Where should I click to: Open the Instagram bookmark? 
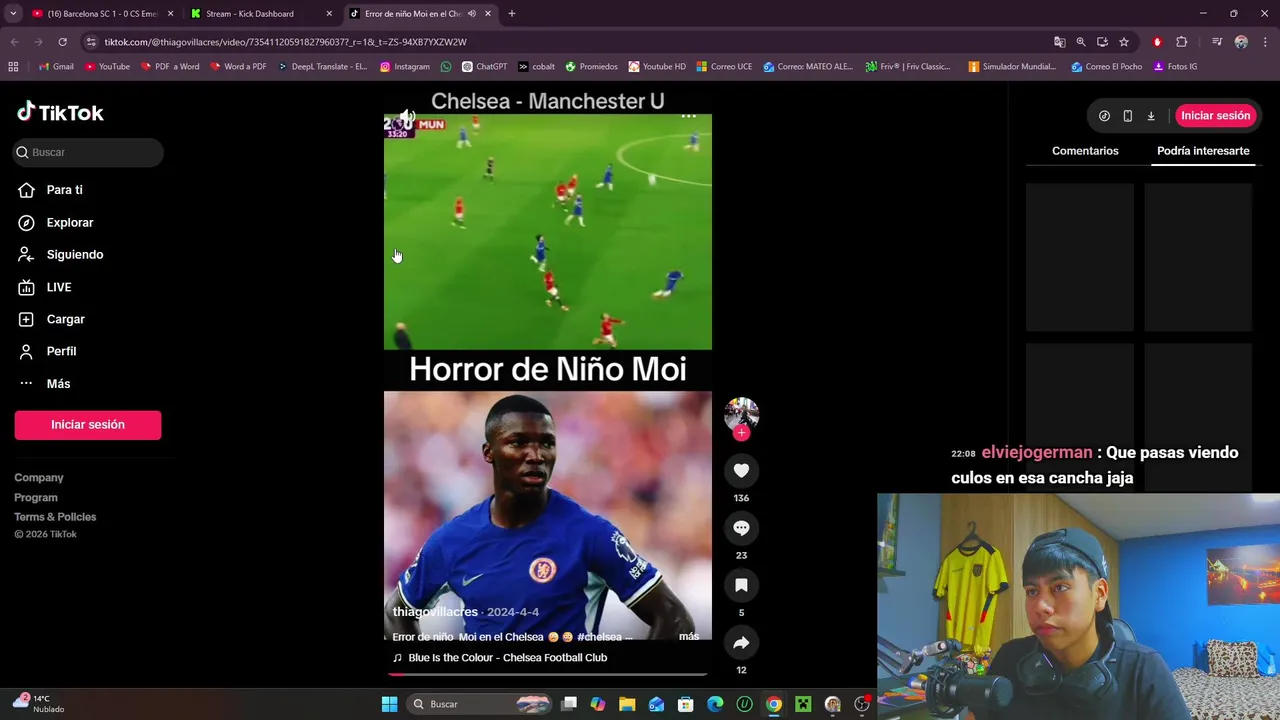pyautogui.click(x=404, y=67)
